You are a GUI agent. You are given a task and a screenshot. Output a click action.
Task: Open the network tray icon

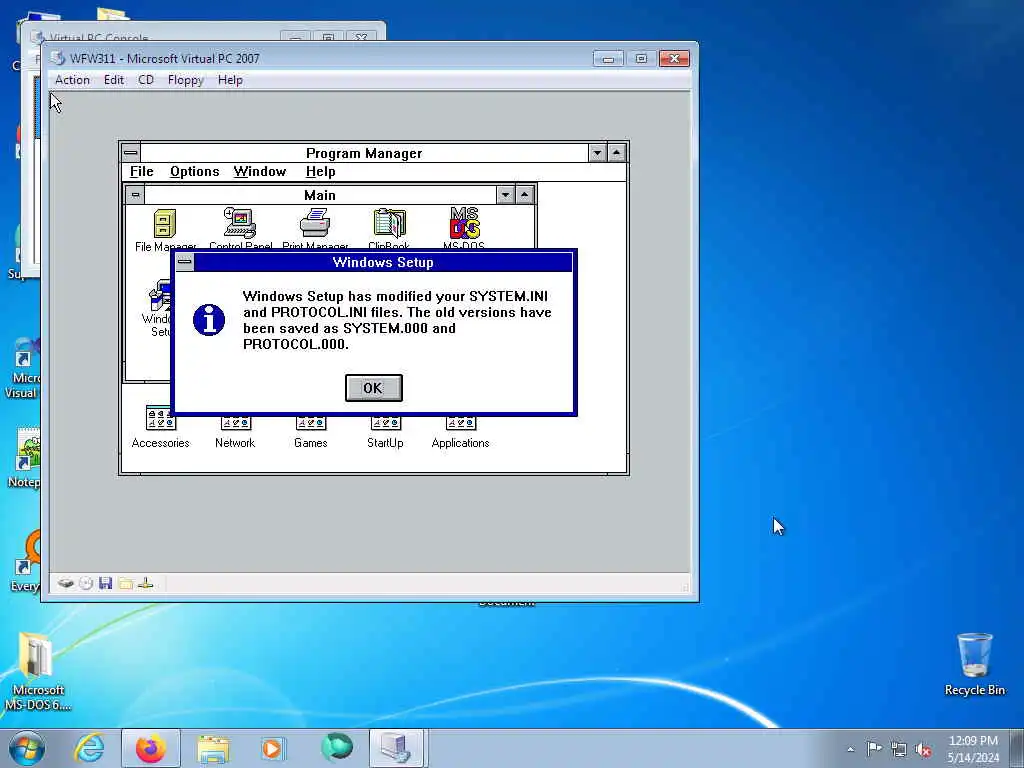(899, 749)
